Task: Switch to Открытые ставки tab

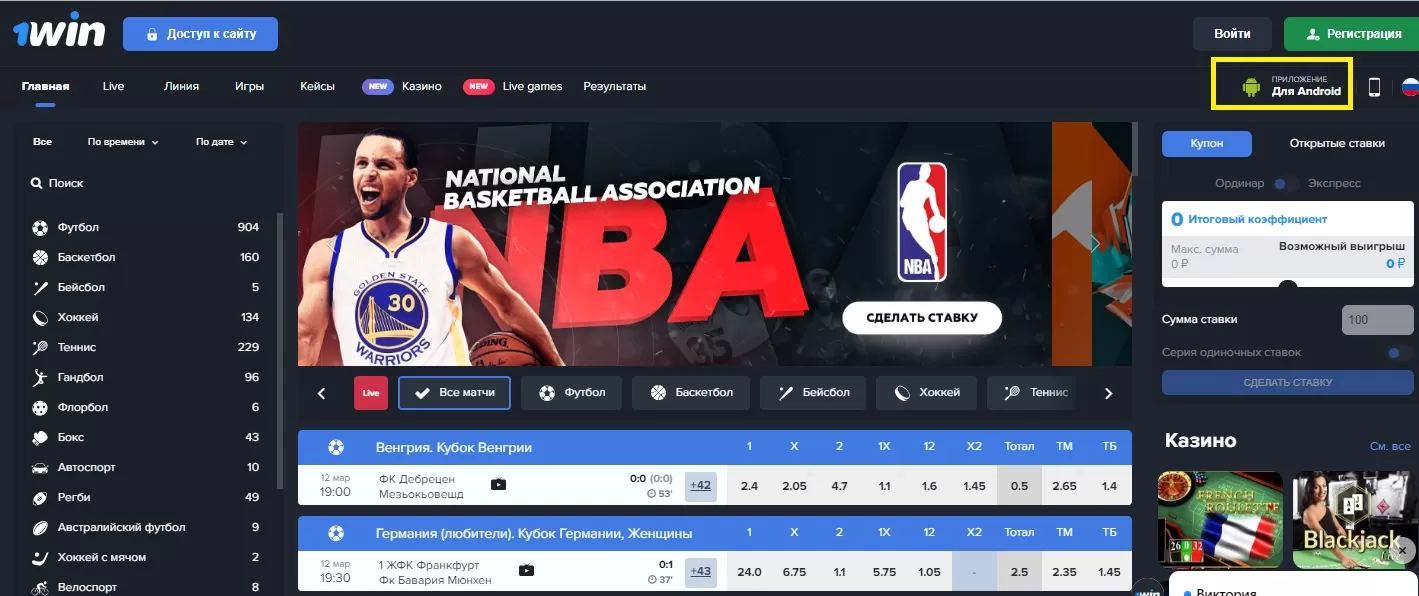Action: tap(1336, 143)
